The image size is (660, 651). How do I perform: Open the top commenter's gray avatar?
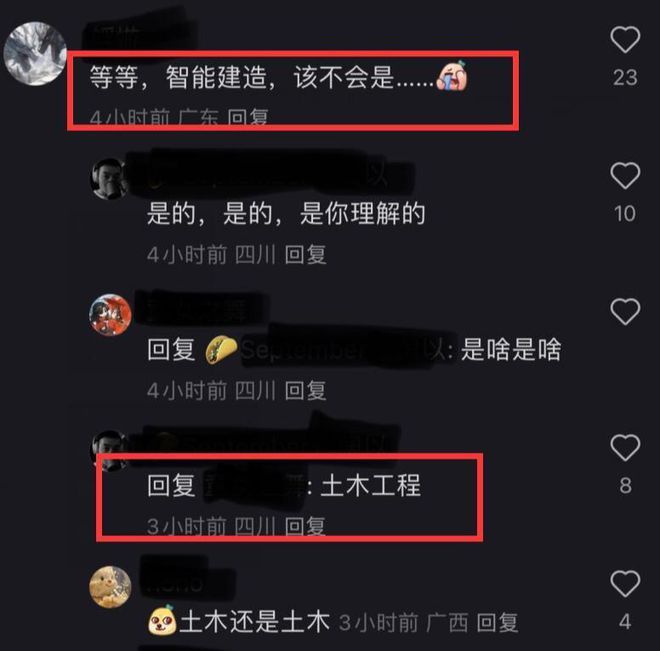click(x=35, y=53)
